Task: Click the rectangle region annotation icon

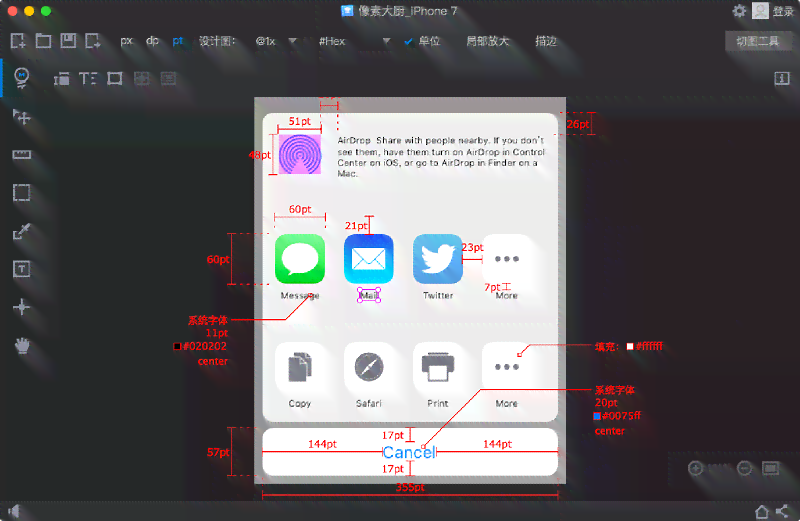Action: coord(115,79)
